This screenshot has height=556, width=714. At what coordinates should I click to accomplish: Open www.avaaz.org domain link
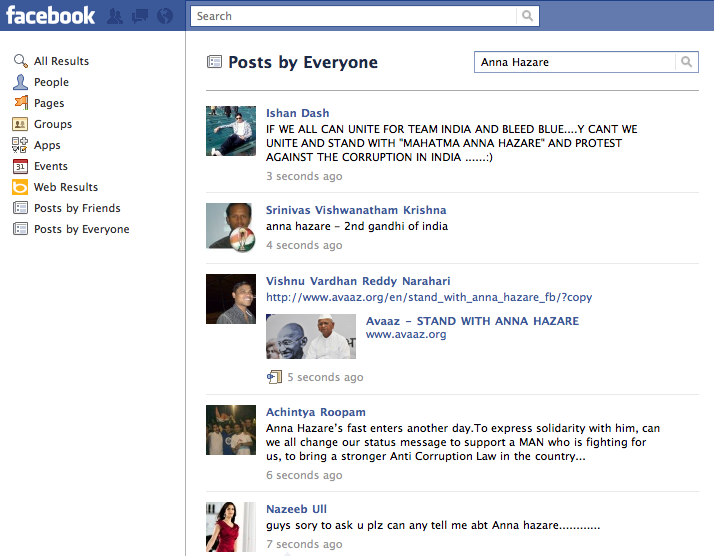[406, 334]
